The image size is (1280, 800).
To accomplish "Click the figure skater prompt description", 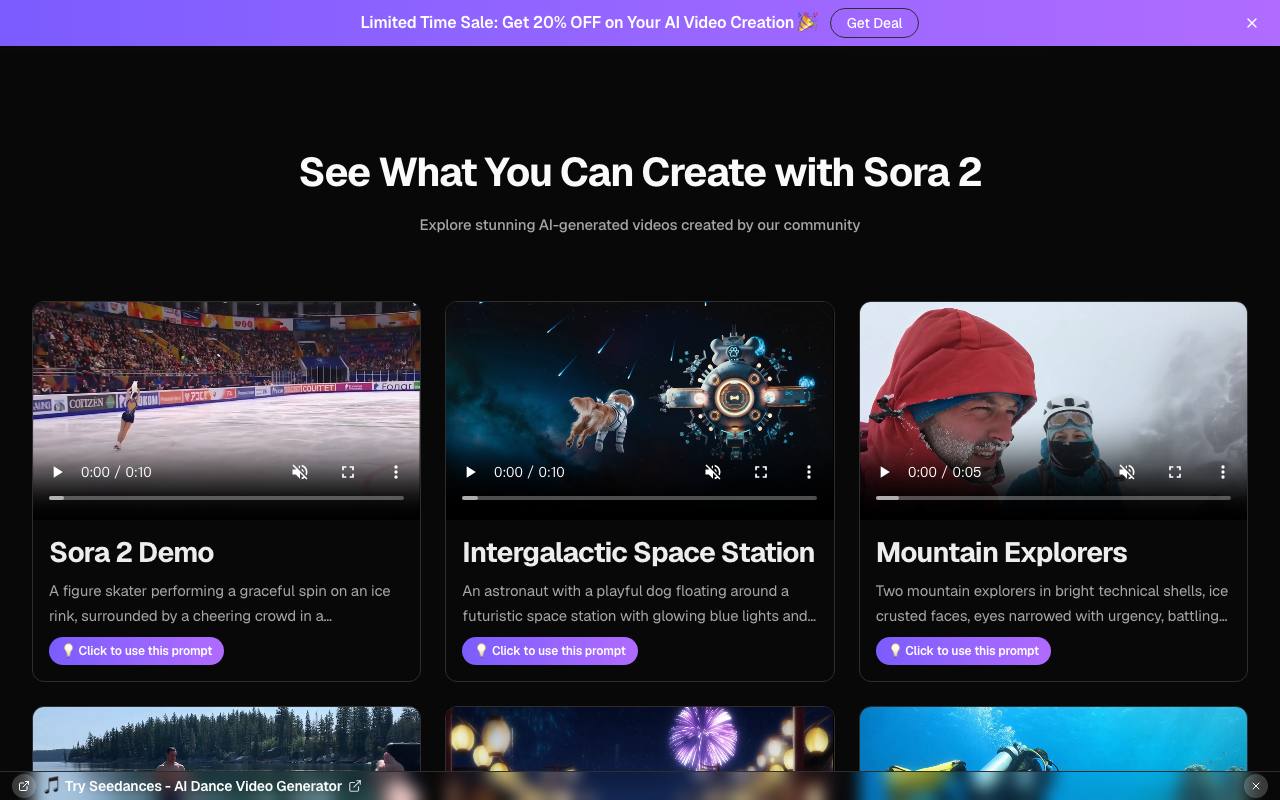I will pos(220,603).
